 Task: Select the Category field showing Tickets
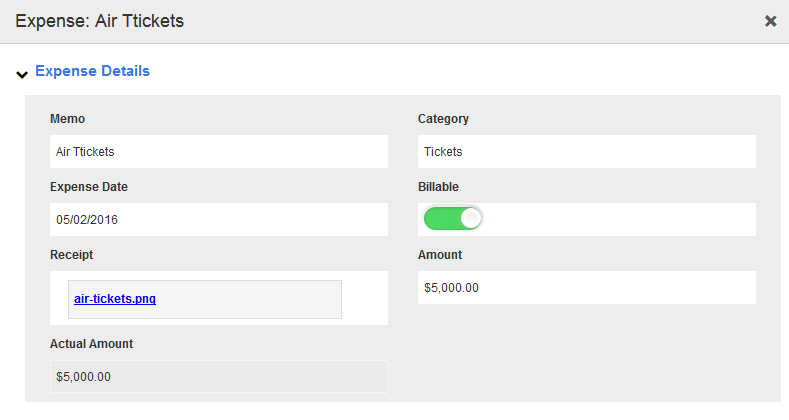click(586, 152)
